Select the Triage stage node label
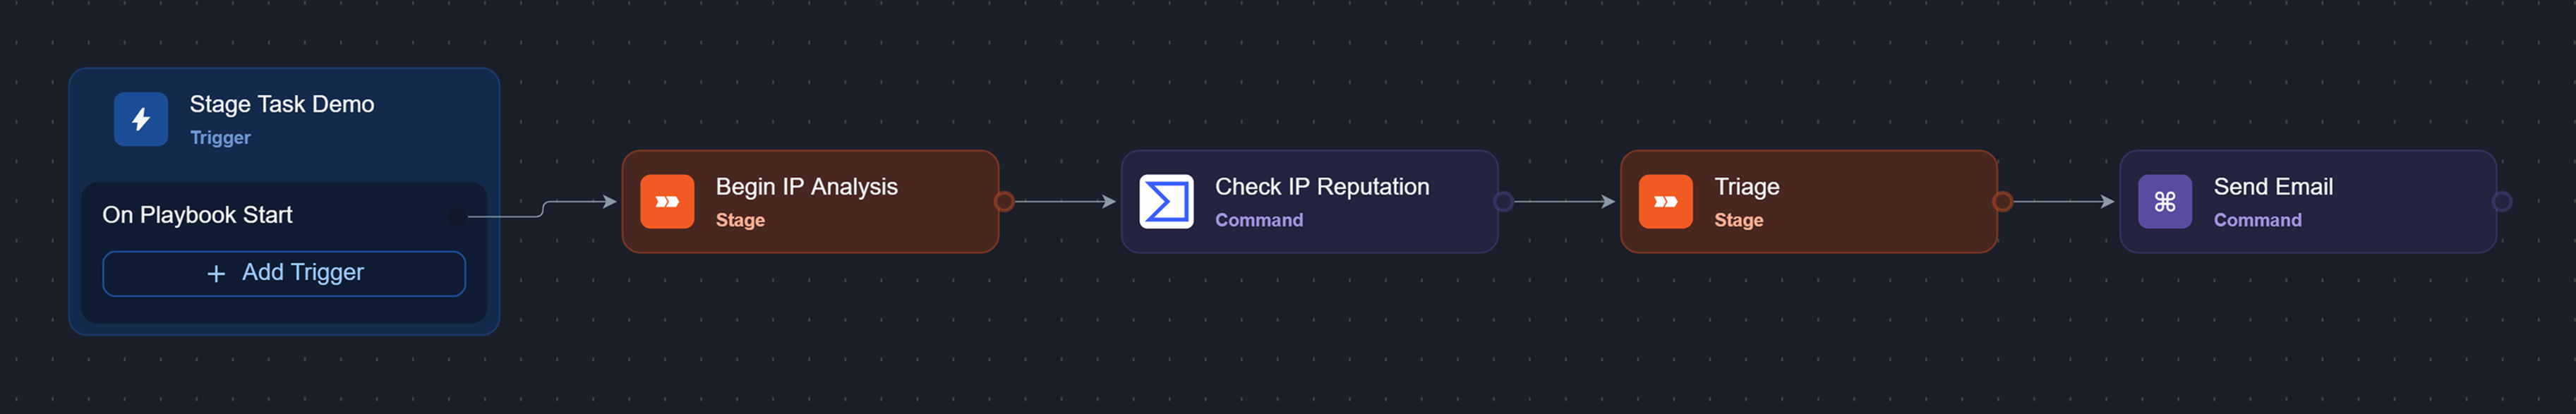Viewport: 2576px width, 414px height. click(1746, 187)
